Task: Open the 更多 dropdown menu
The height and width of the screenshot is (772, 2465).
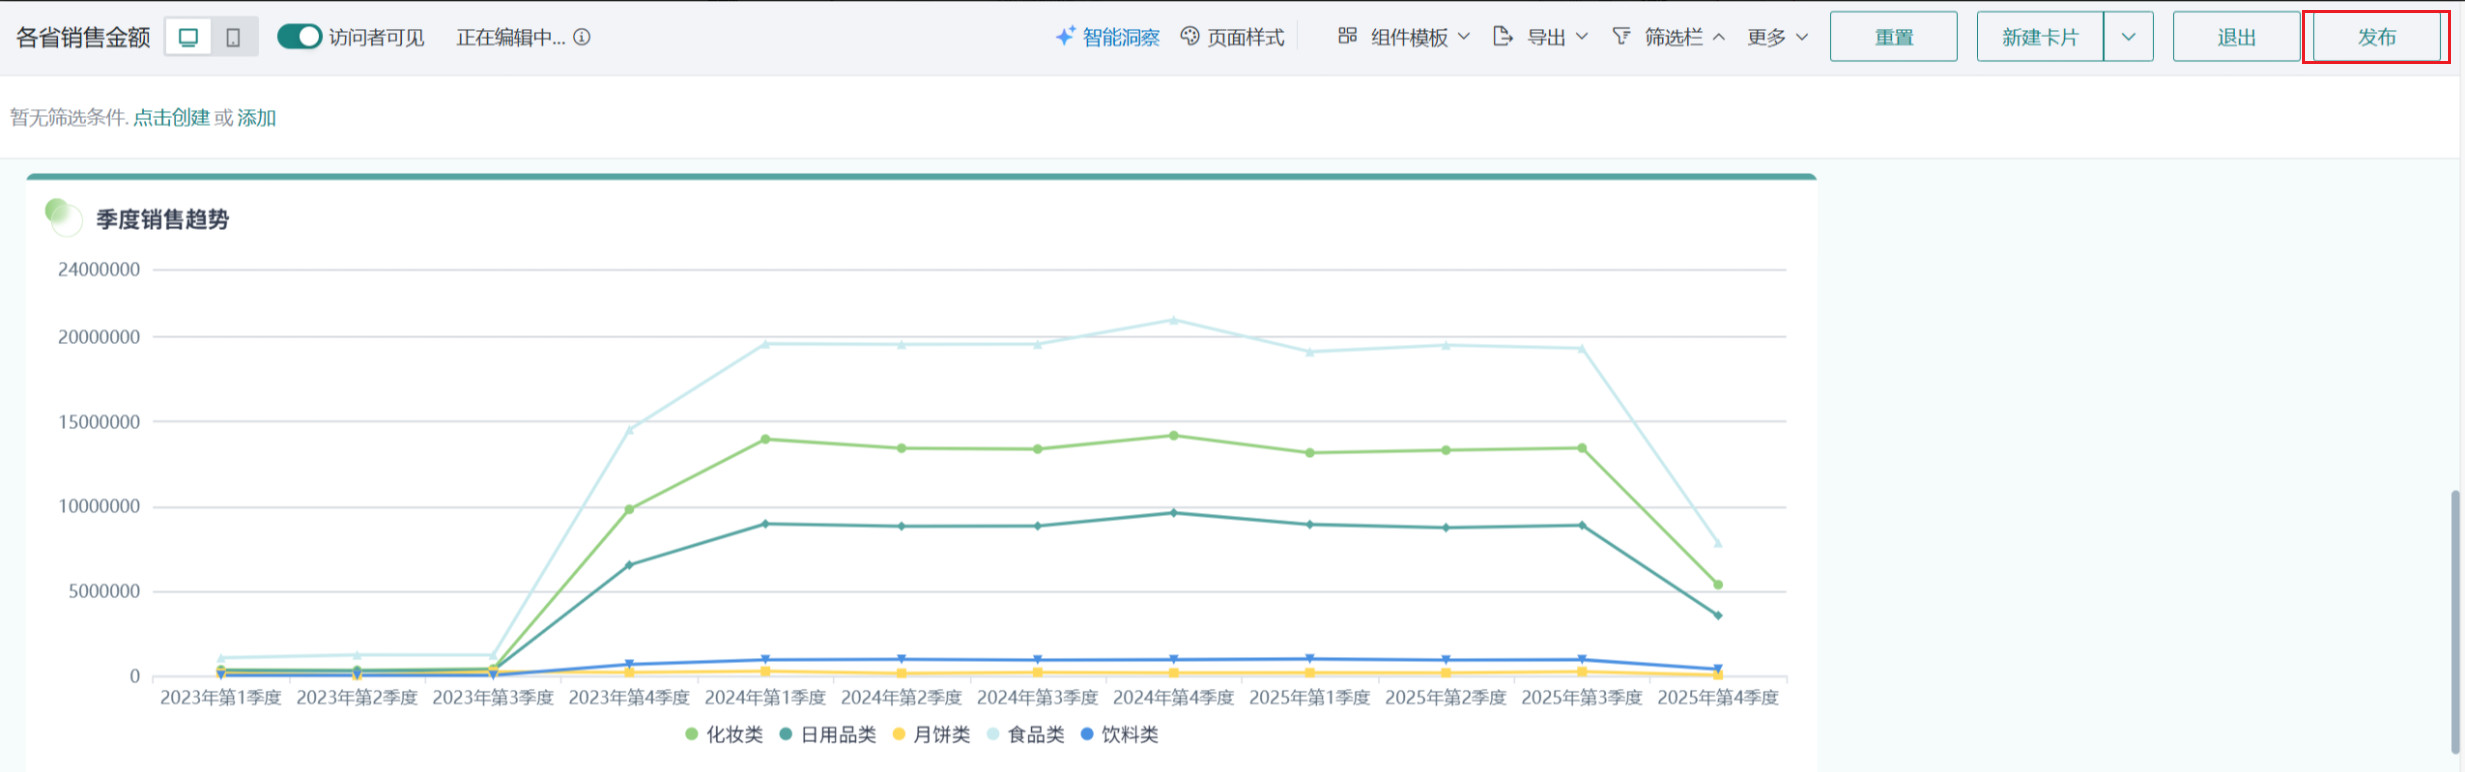Action: click(1777, 37)
